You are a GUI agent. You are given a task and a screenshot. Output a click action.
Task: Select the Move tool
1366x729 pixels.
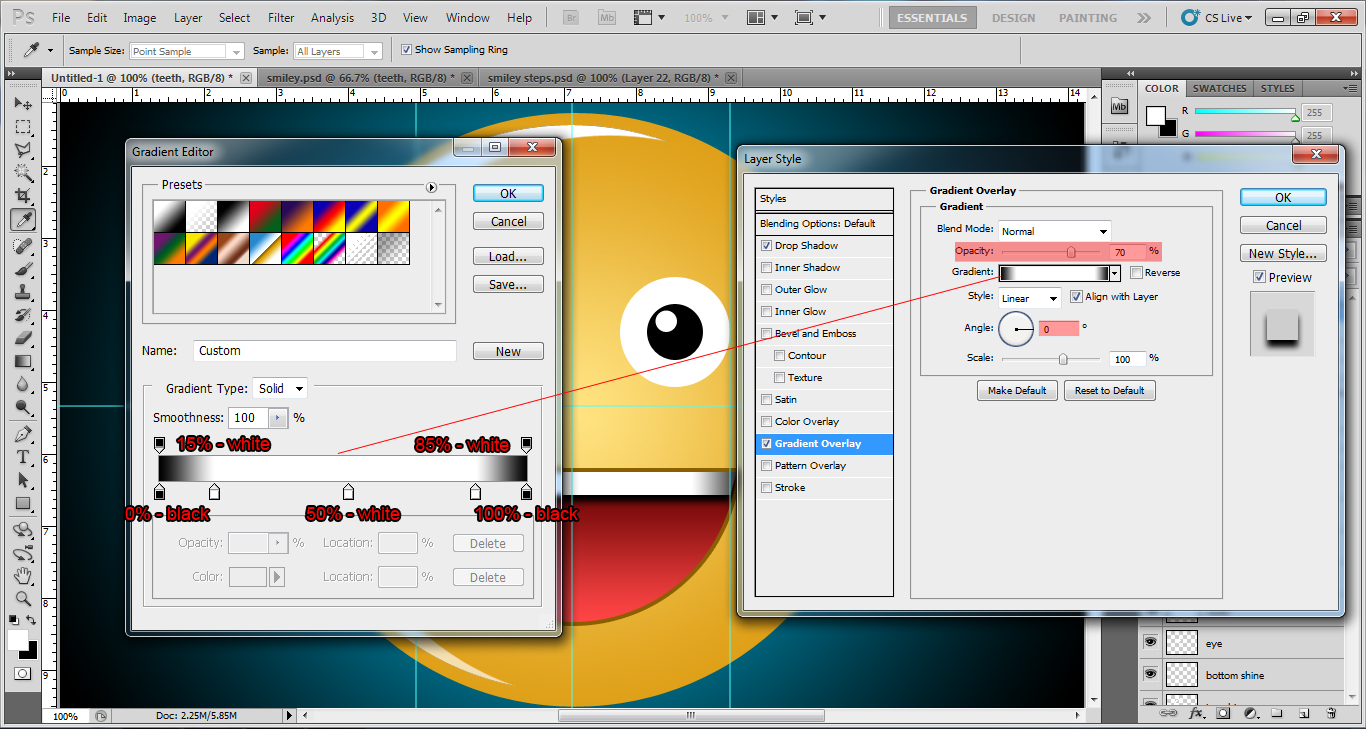(23, 104)
